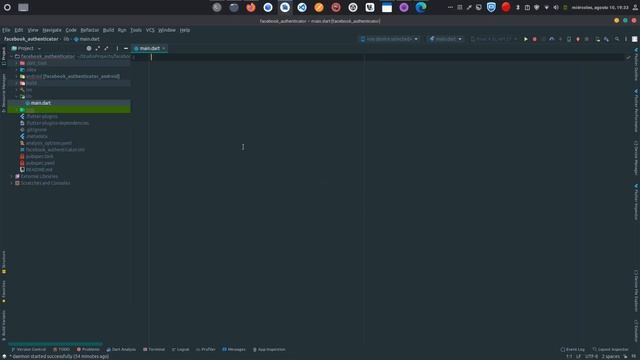Viewport: 640px width, 360px height.
Task: Click the Collapse All icon in Project panel
Action: (107, 48)
